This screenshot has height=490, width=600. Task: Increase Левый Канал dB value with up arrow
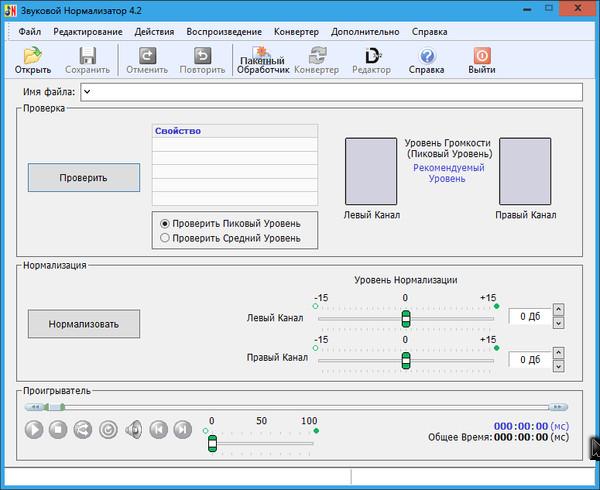(558, 311)
